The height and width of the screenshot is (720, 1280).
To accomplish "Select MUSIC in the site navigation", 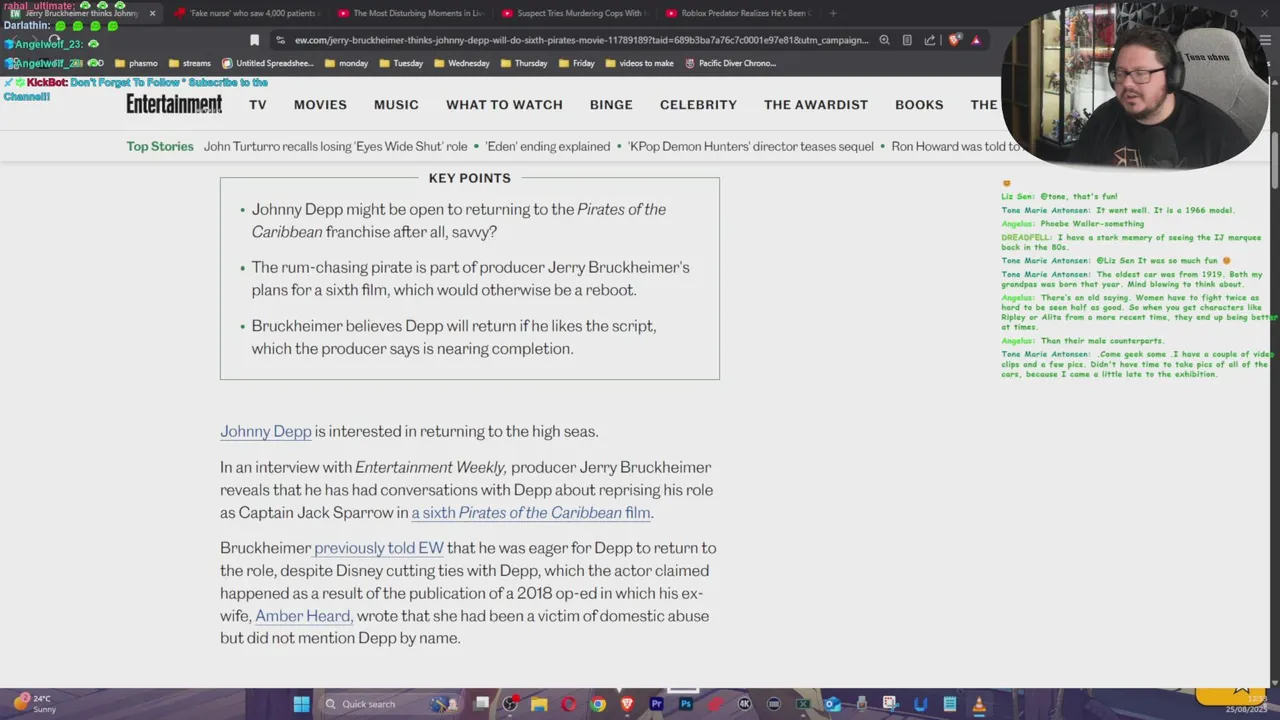I will click(x=396, y=105).
